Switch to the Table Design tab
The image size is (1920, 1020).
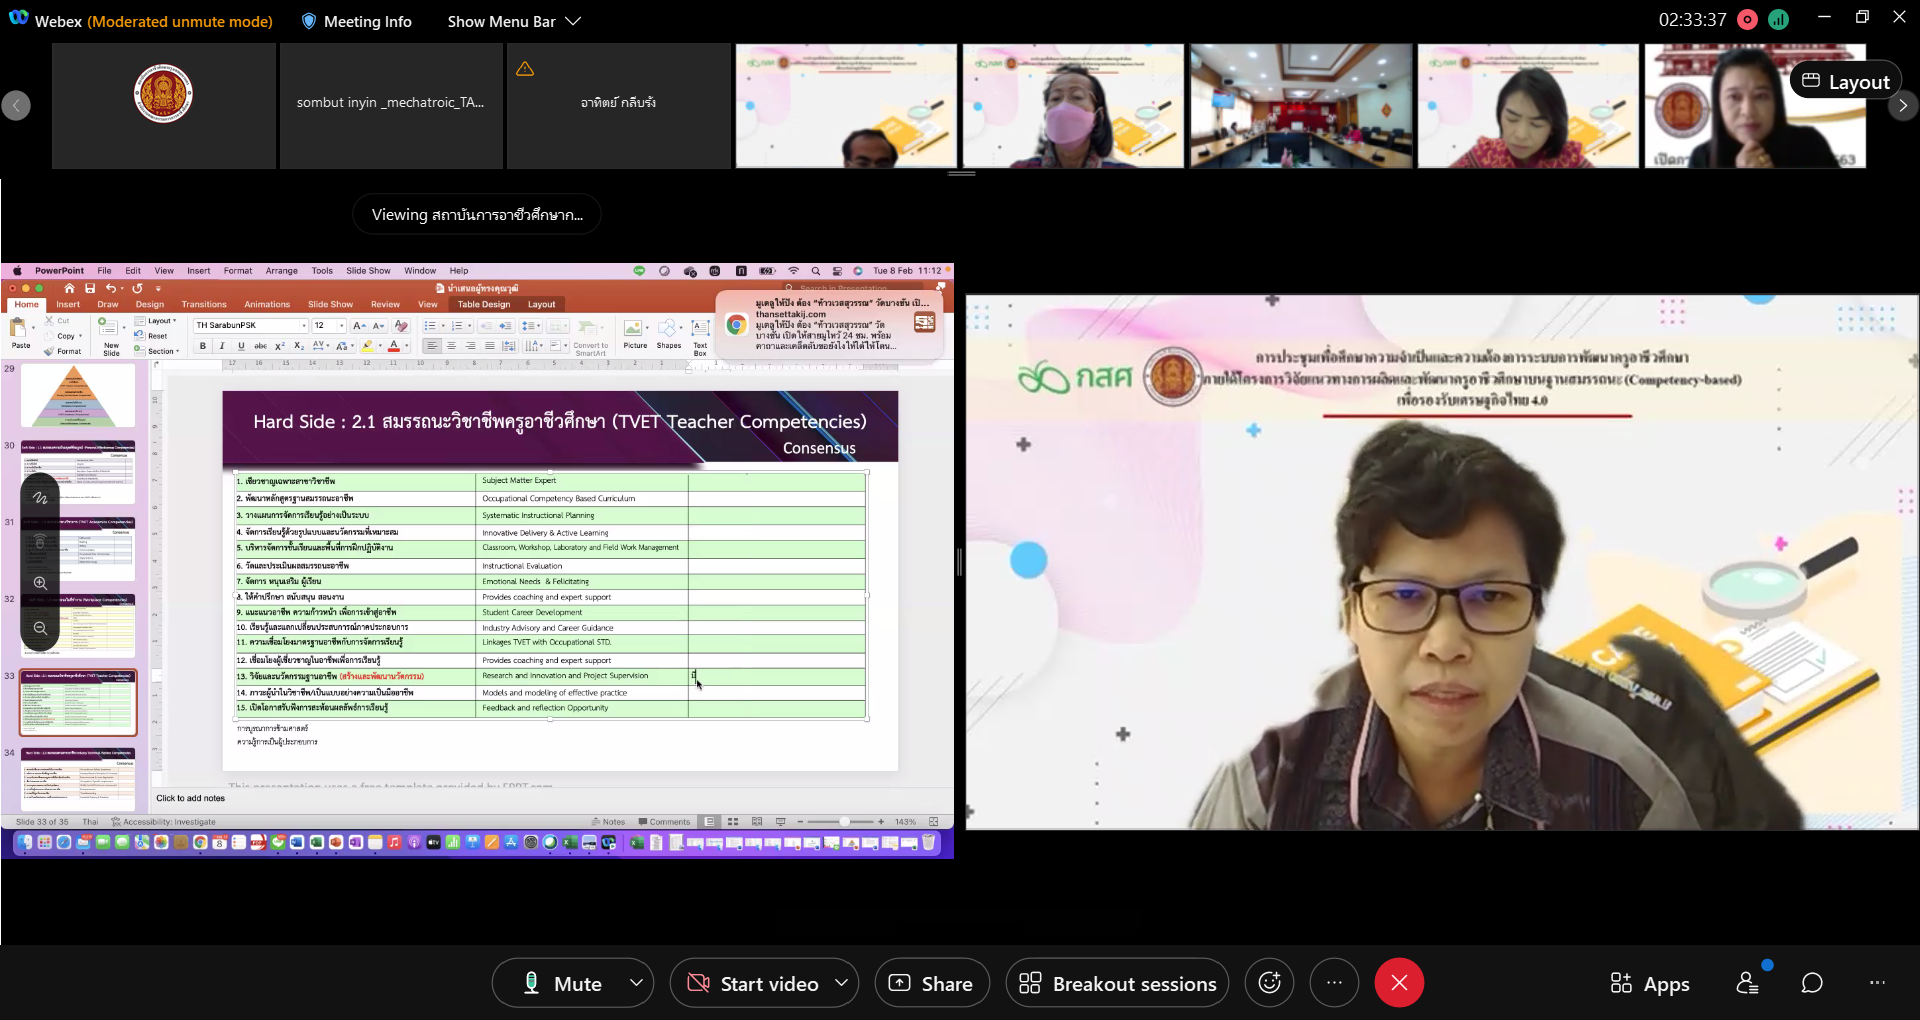pos(484,304)
